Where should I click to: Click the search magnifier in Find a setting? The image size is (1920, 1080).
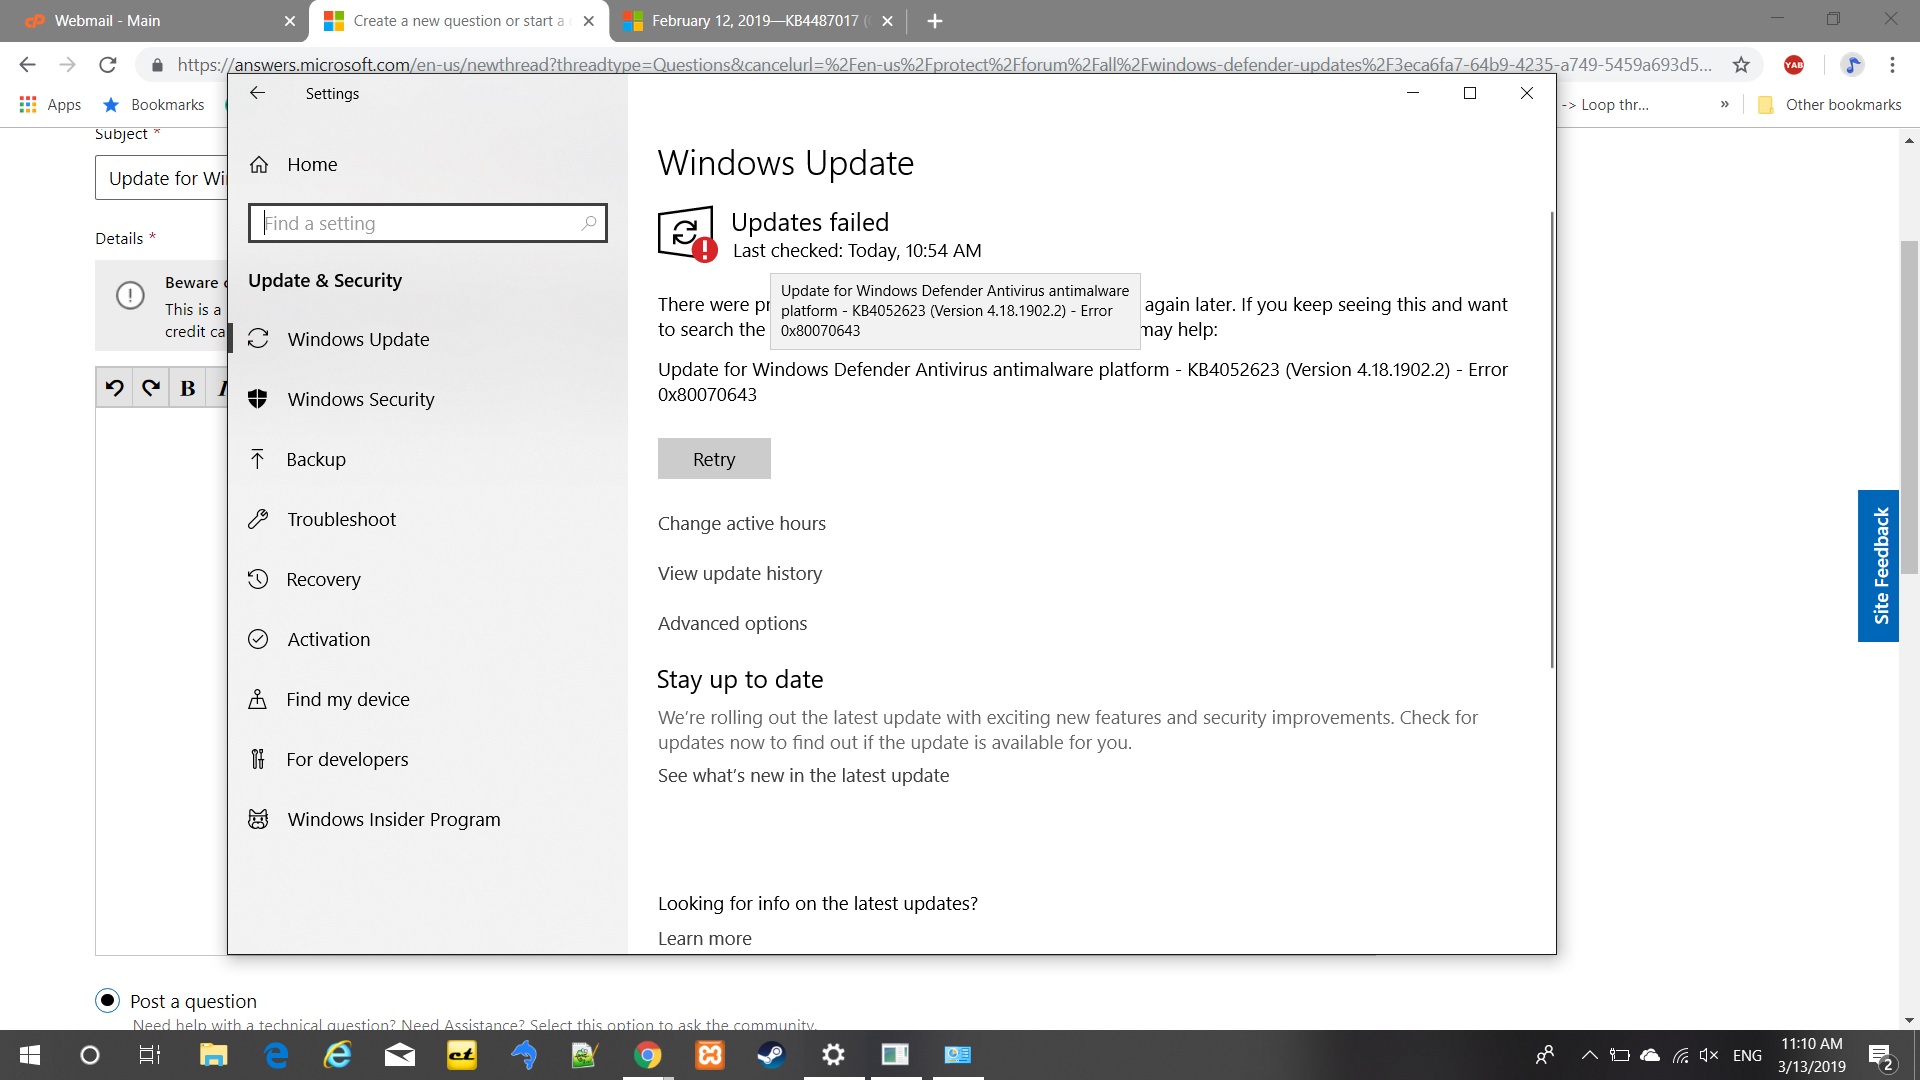[589, 223]
